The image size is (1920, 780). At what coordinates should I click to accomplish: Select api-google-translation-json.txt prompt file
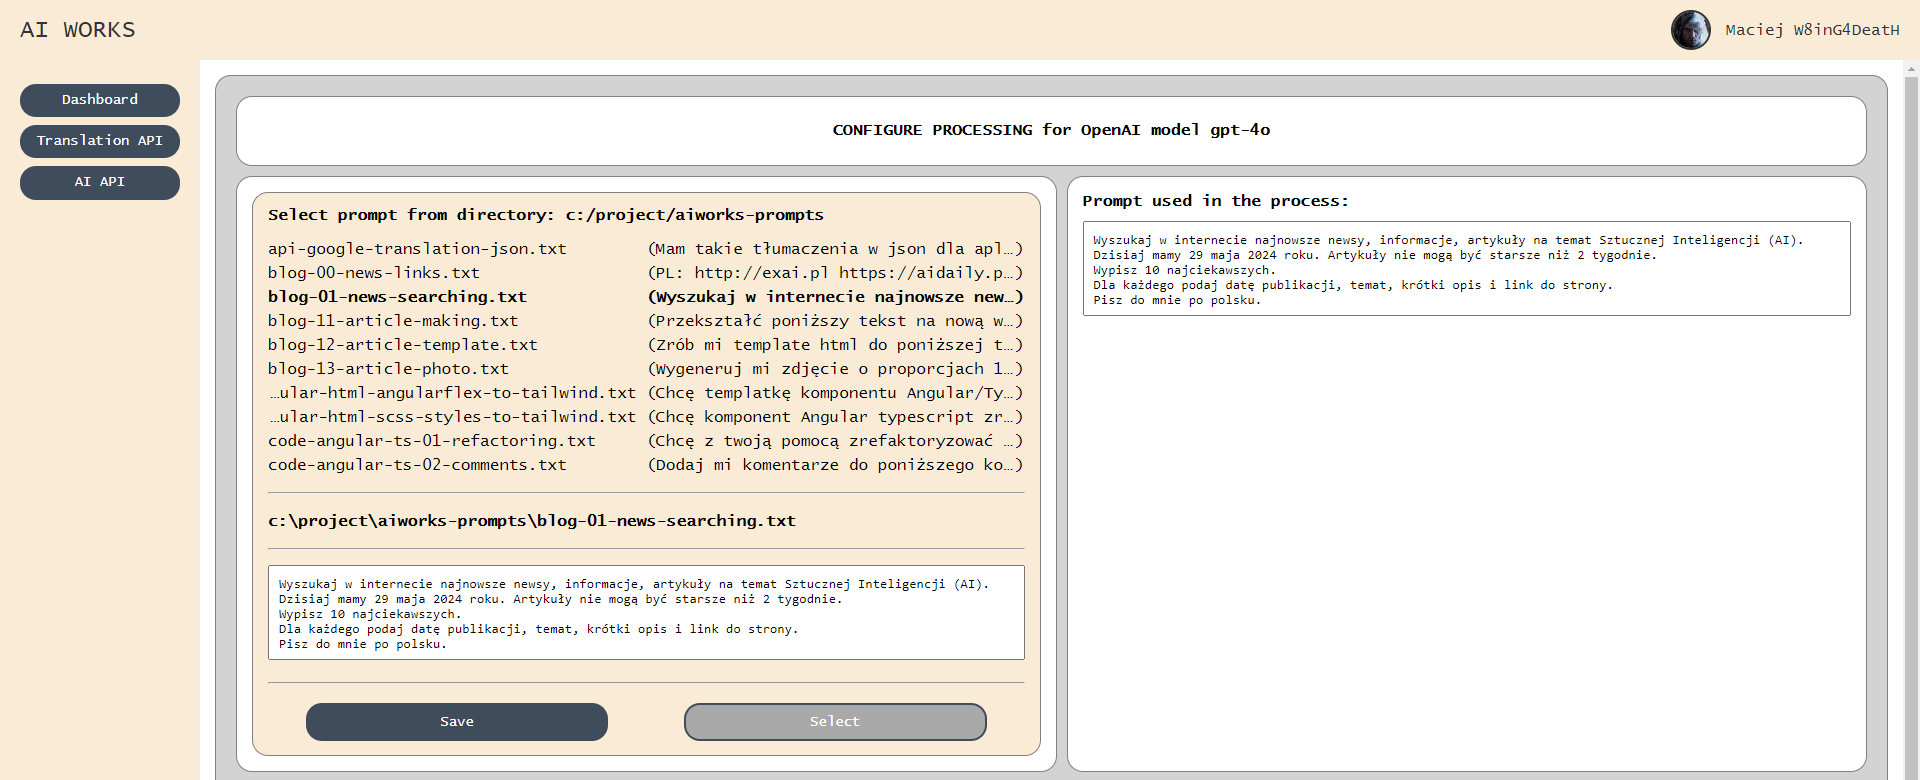tap(417, 249)
